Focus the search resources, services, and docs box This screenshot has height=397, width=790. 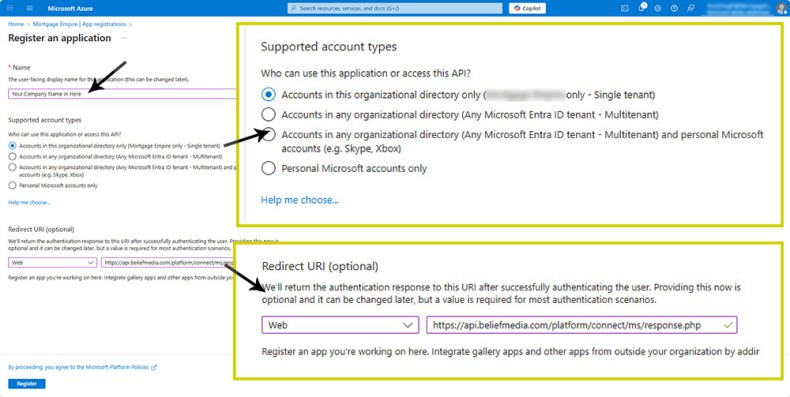(395, 9)
